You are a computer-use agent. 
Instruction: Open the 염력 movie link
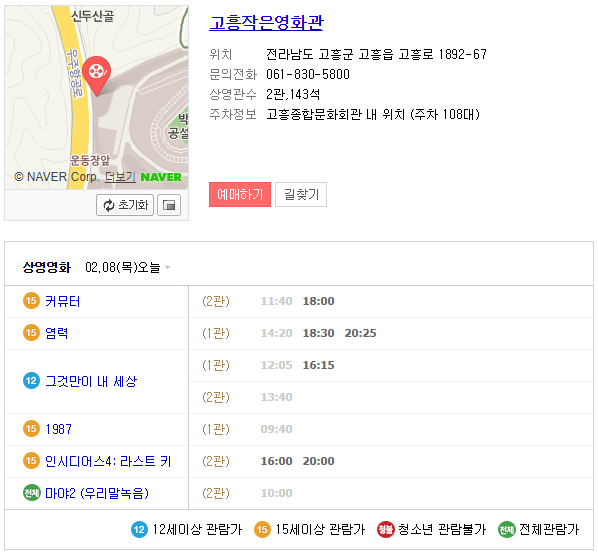57,333
